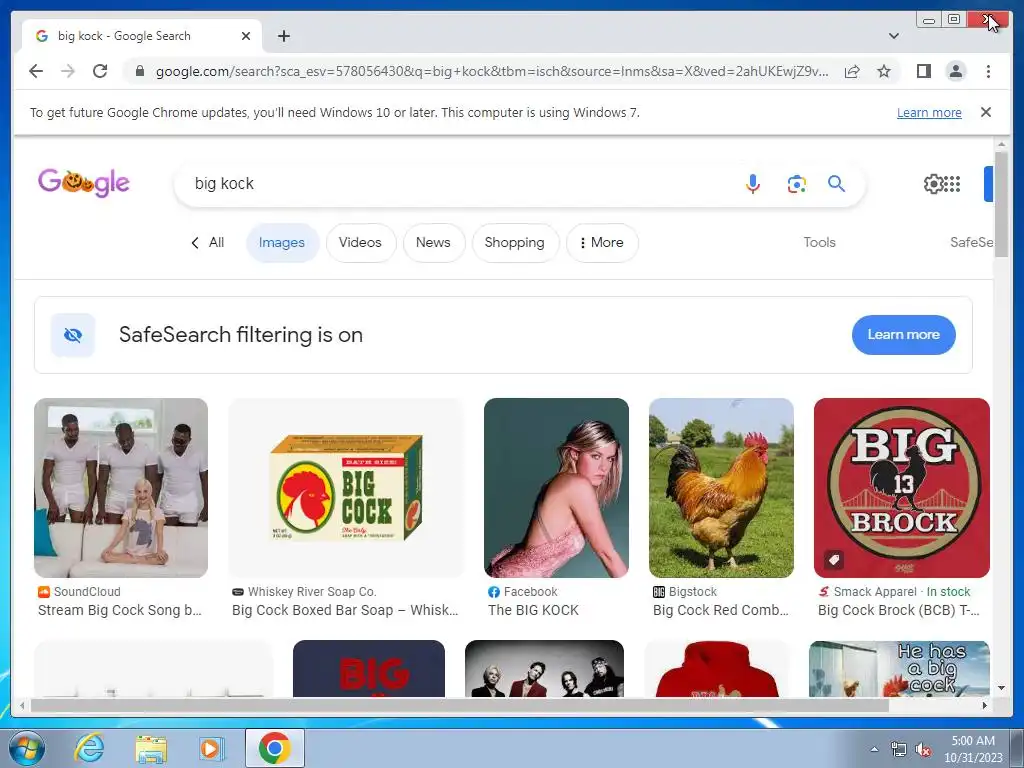This screenshot has width=1024, height=768.
Task: Click the blue Learn more SafeSearch button
Action: (x=903, y=335)
